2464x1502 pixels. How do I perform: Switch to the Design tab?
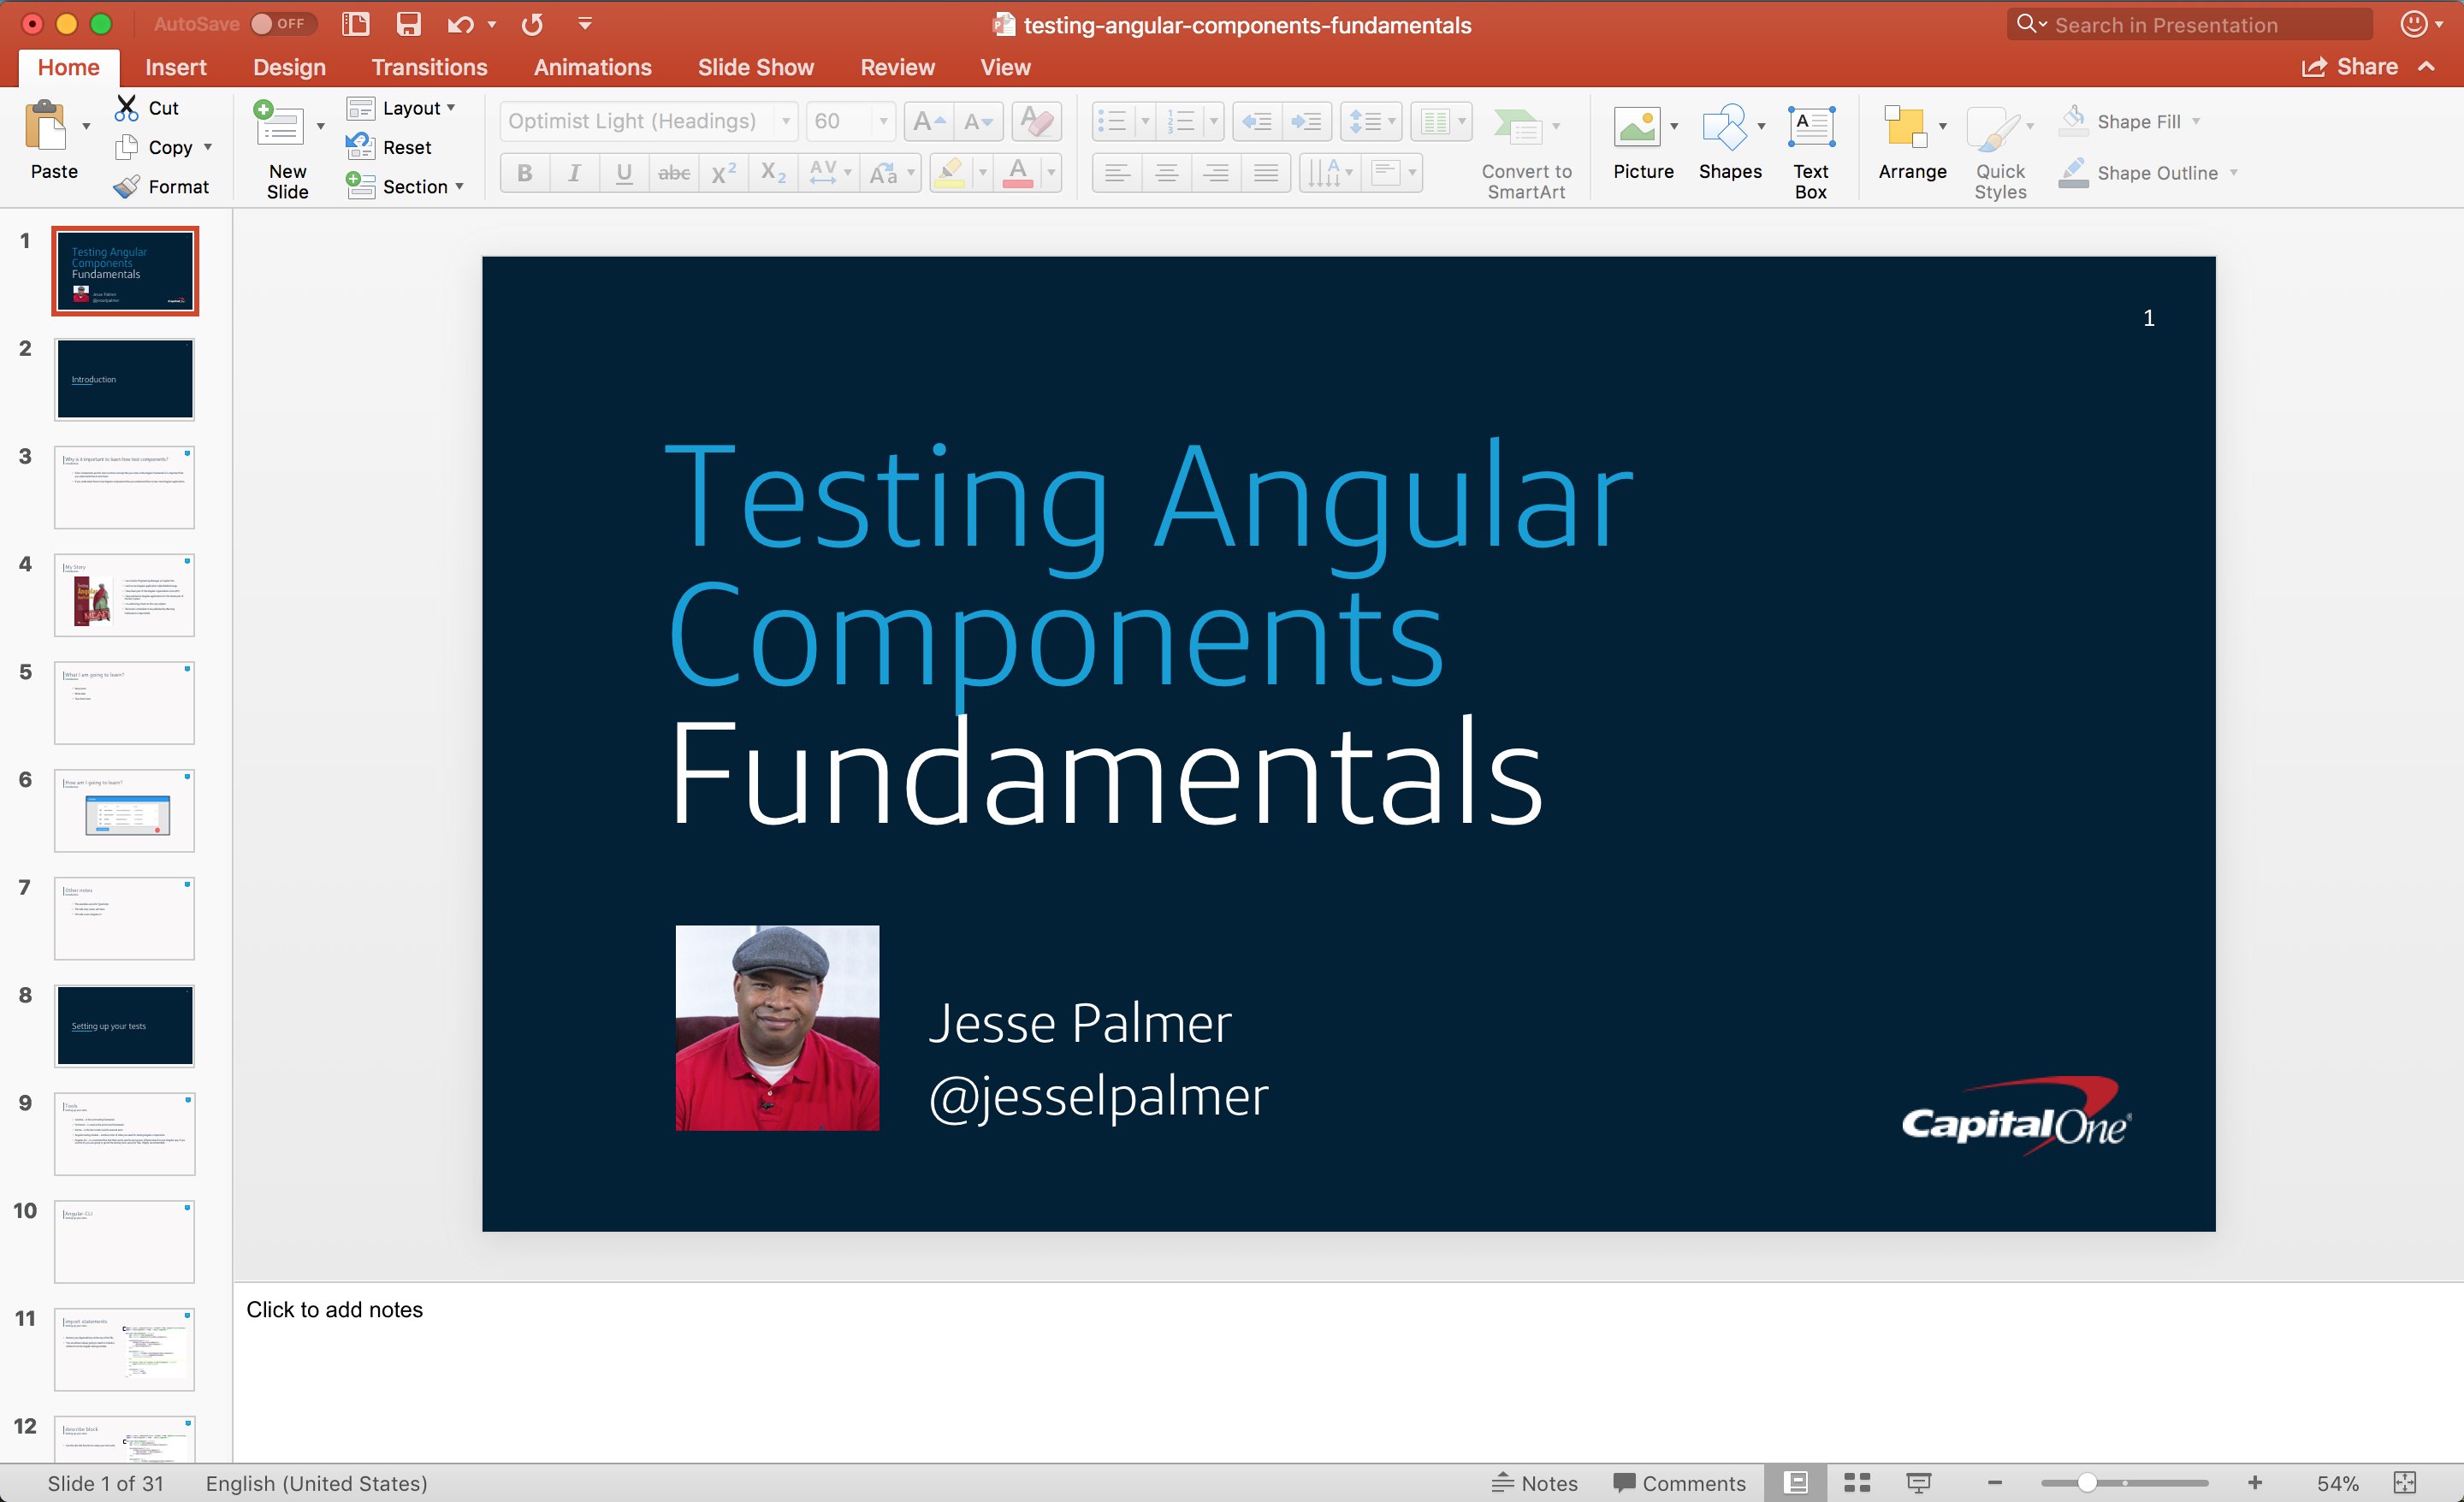[x=289, y=67]
